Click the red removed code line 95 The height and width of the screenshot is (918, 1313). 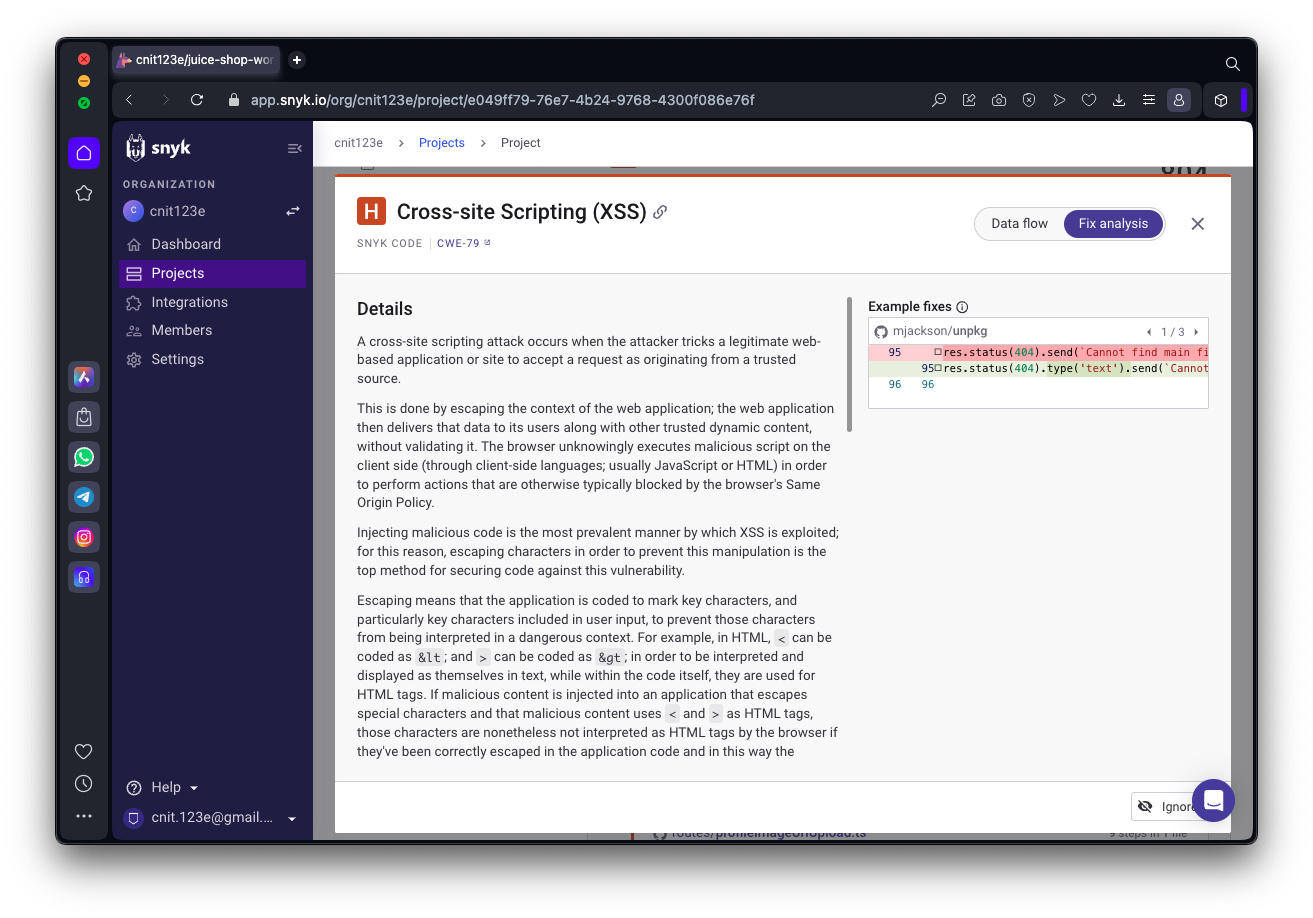click(1038, 352)
